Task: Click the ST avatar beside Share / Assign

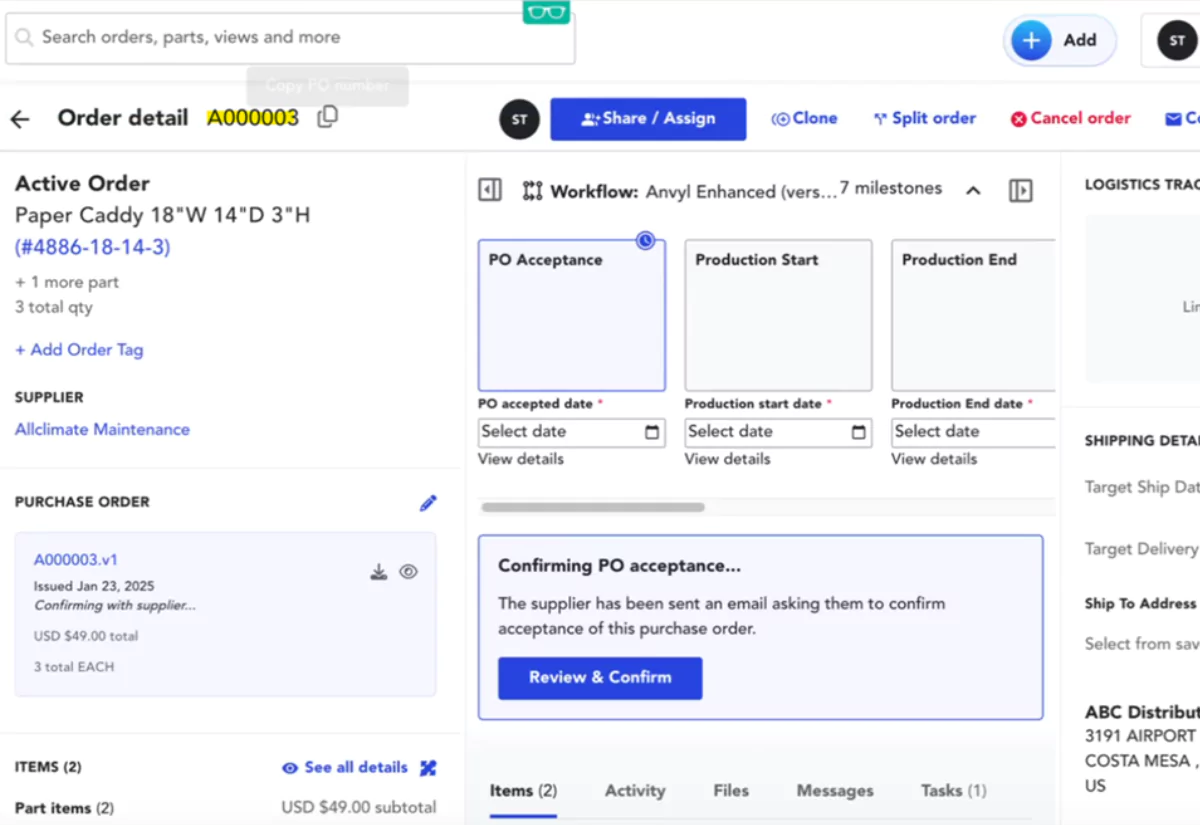Action: (x=520, y=119)
